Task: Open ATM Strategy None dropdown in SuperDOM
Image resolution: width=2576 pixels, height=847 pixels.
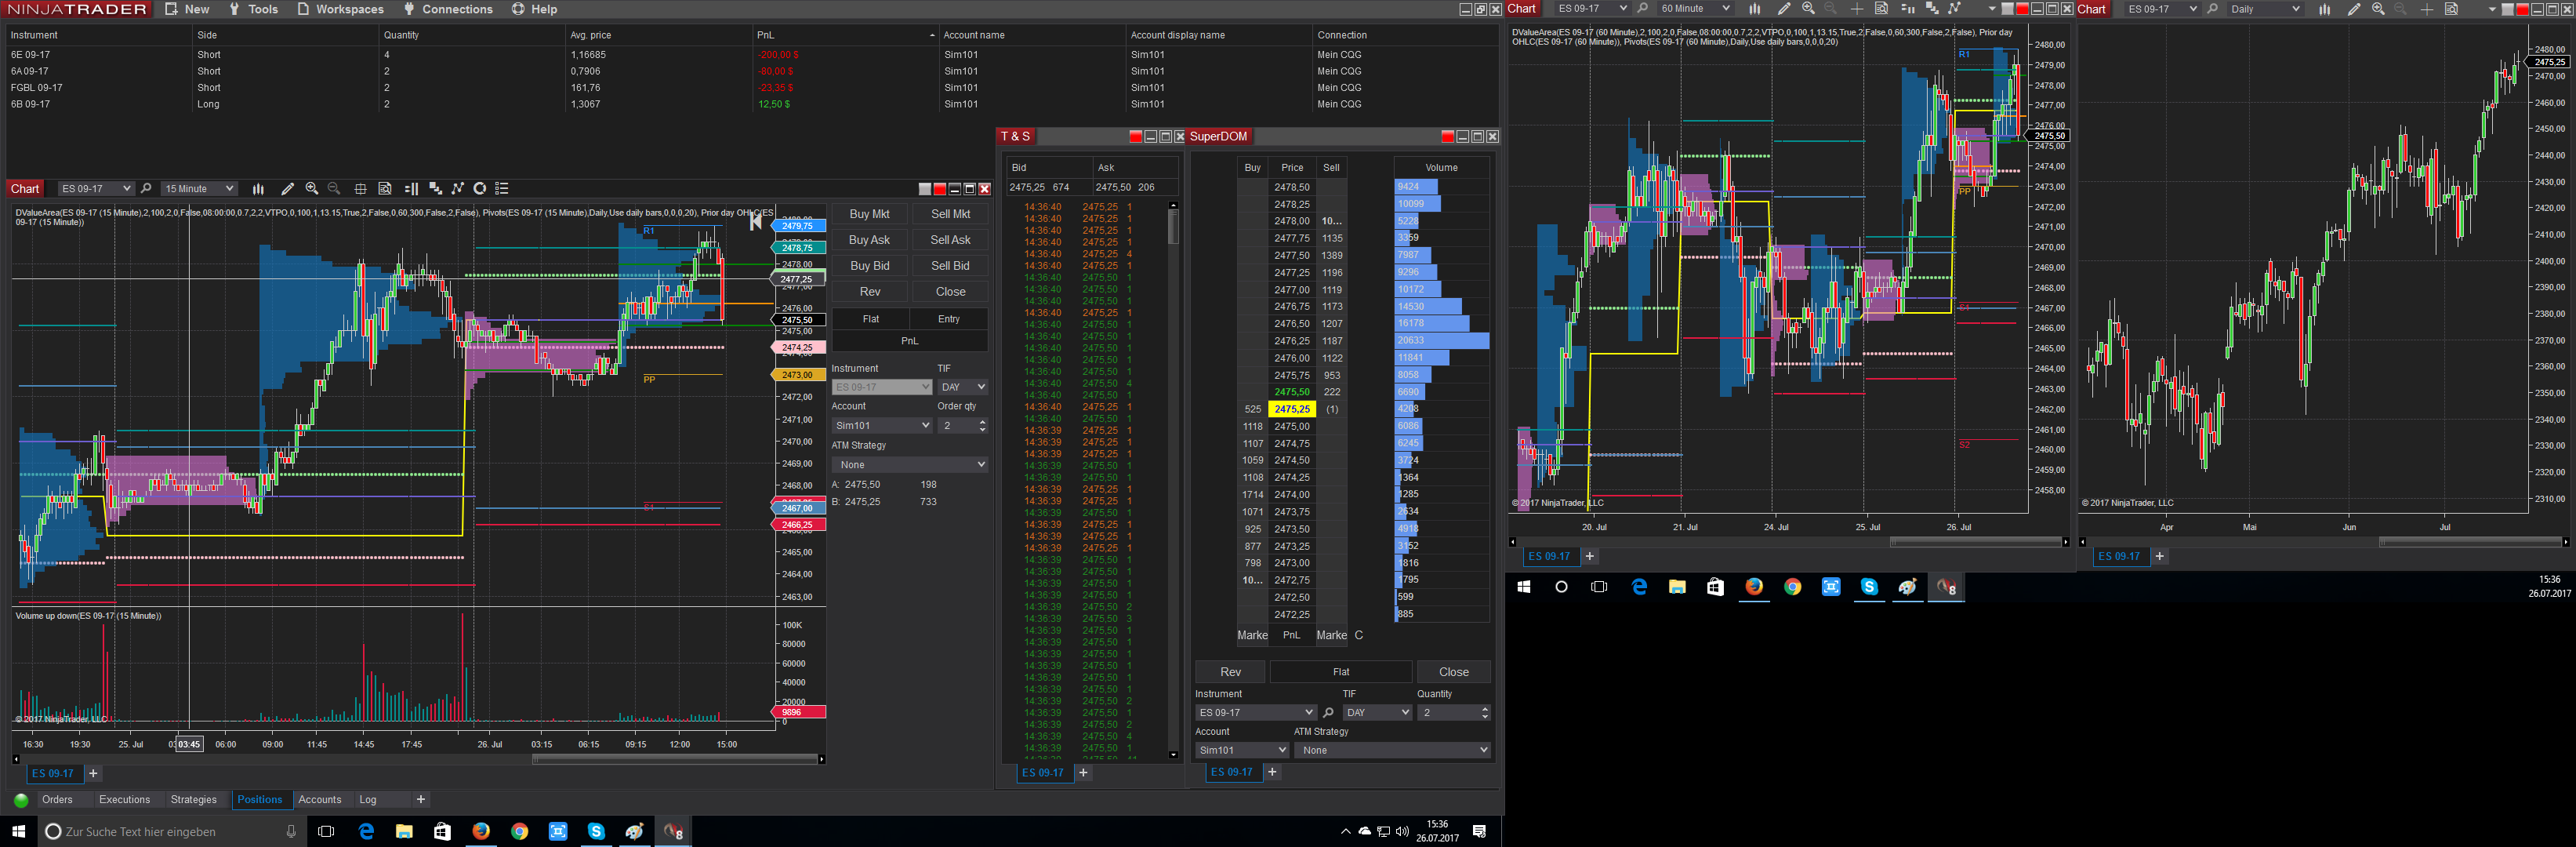Action: tap(1392, 750)
